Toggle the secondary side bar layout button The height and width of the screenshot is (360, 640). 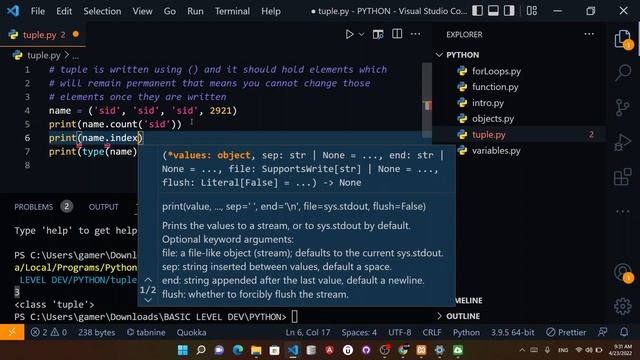(x=509, y=11)
